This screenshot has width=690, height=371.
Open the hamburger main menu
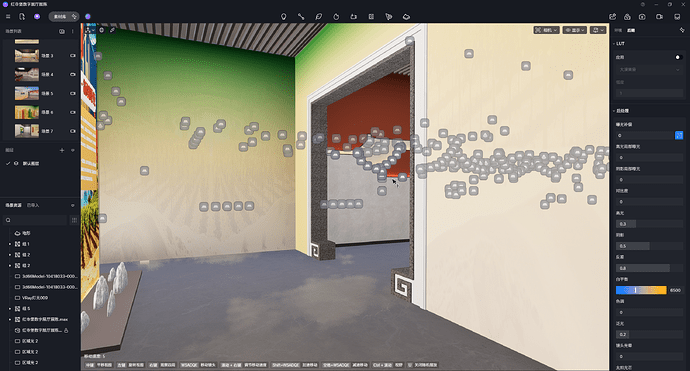[x=8, y=17]
